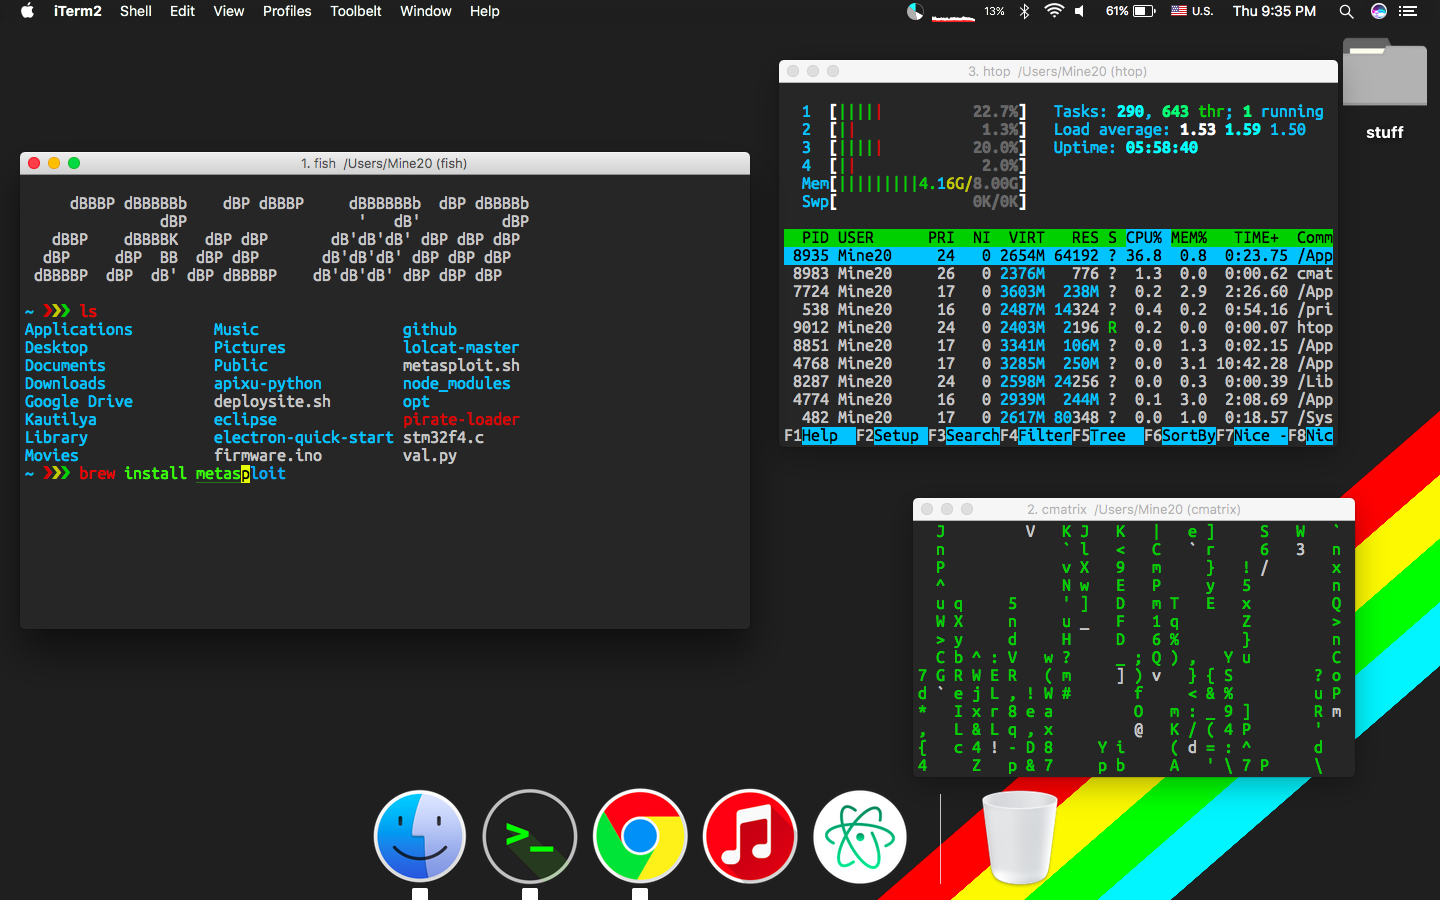Open iTunes music app in Dock
This screenshot has width=1440, height=900.
coord(750,836)
